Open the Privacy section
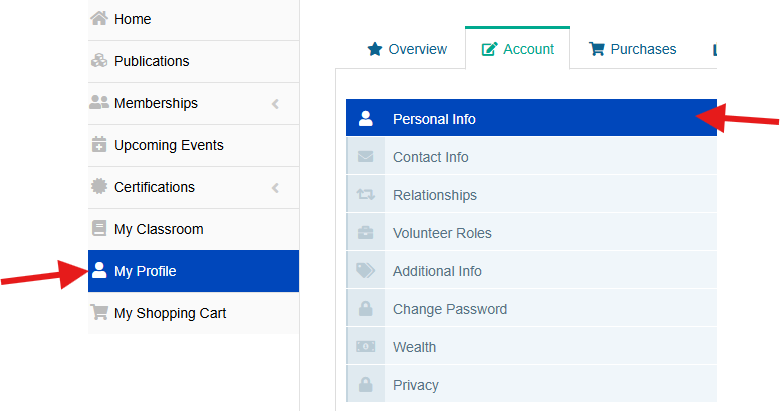The width and height of the screenshot is (780, 411). (531, 384)
